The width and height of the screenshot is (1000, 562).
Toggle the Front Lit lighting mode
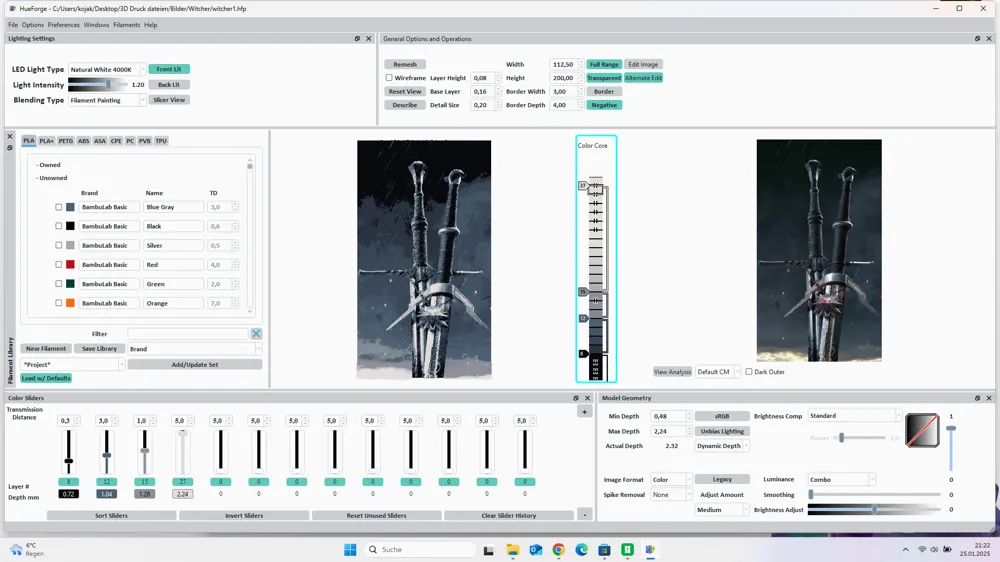tap(169, 69)
